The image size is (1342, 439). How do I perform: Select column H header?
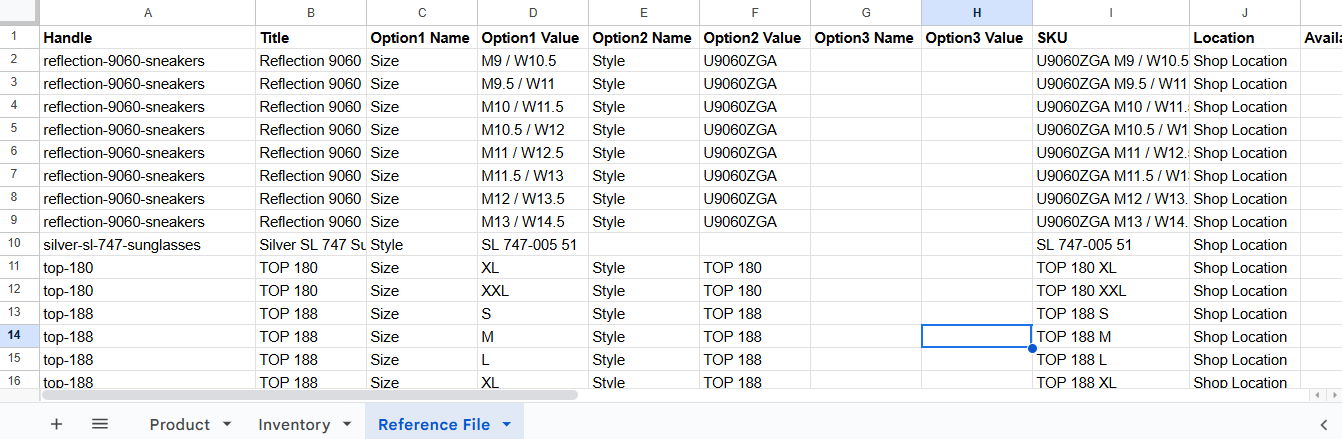point(977,12)
